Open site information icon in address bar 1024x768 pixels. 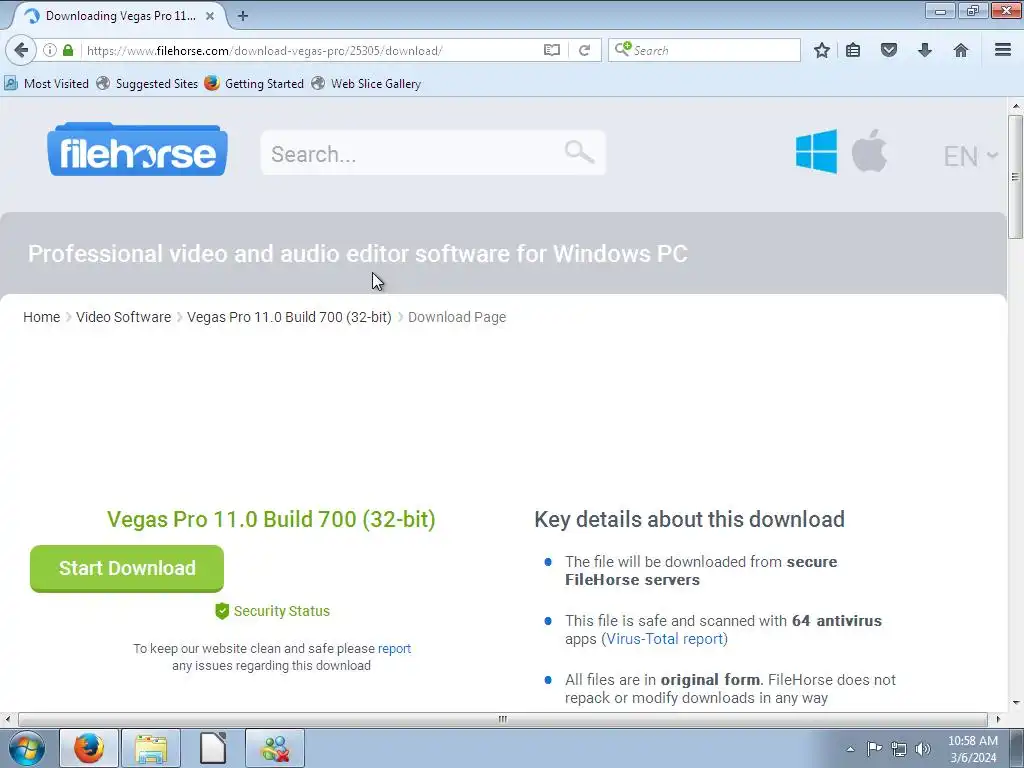click(50, 50)
